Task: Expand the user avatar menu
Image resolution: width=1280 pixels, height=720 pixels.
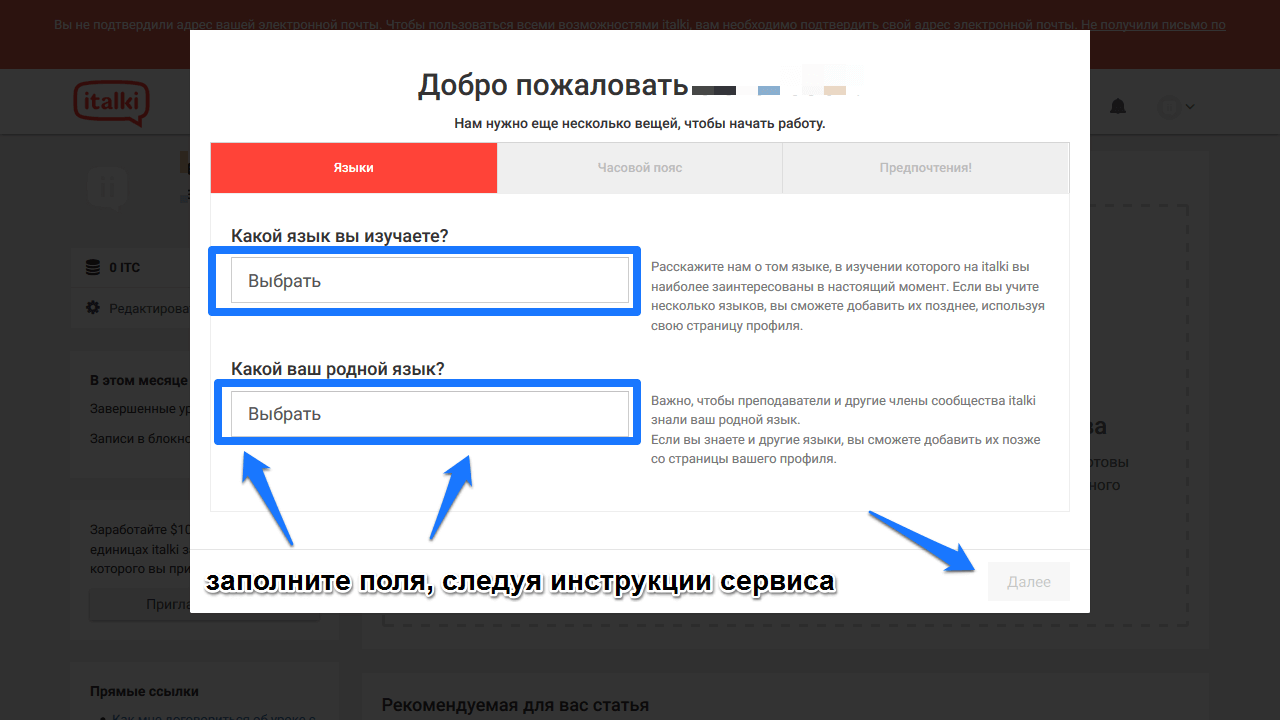Action: [x=1176, y=107]
